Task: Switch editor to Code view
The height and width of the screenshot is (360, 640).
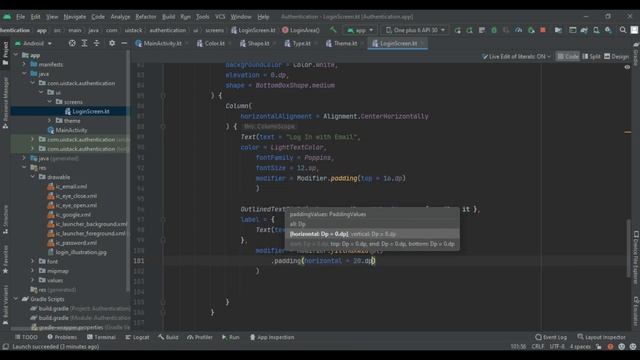Action: [568, 56]
